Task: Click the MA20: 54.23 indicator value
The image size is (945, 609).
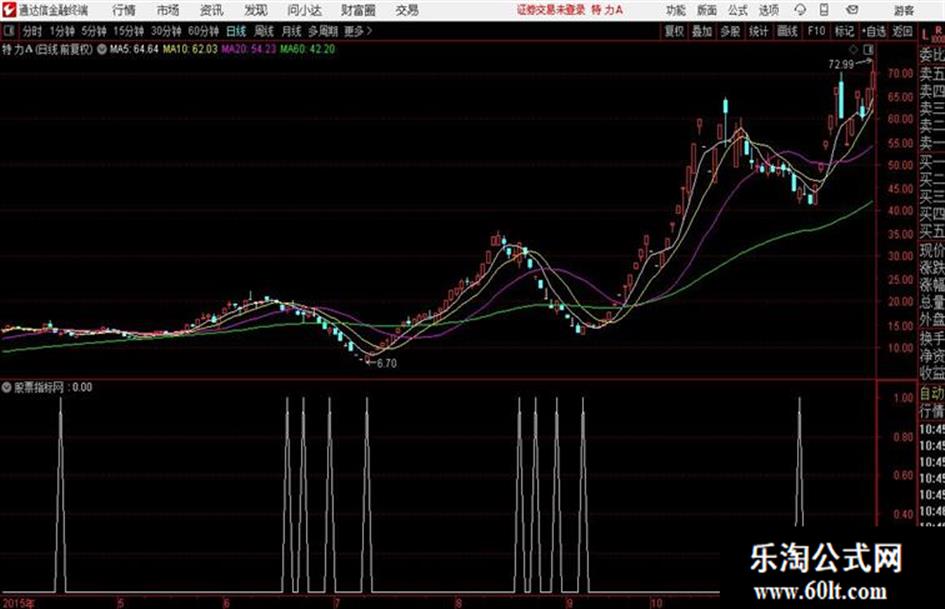Action: 249,49
